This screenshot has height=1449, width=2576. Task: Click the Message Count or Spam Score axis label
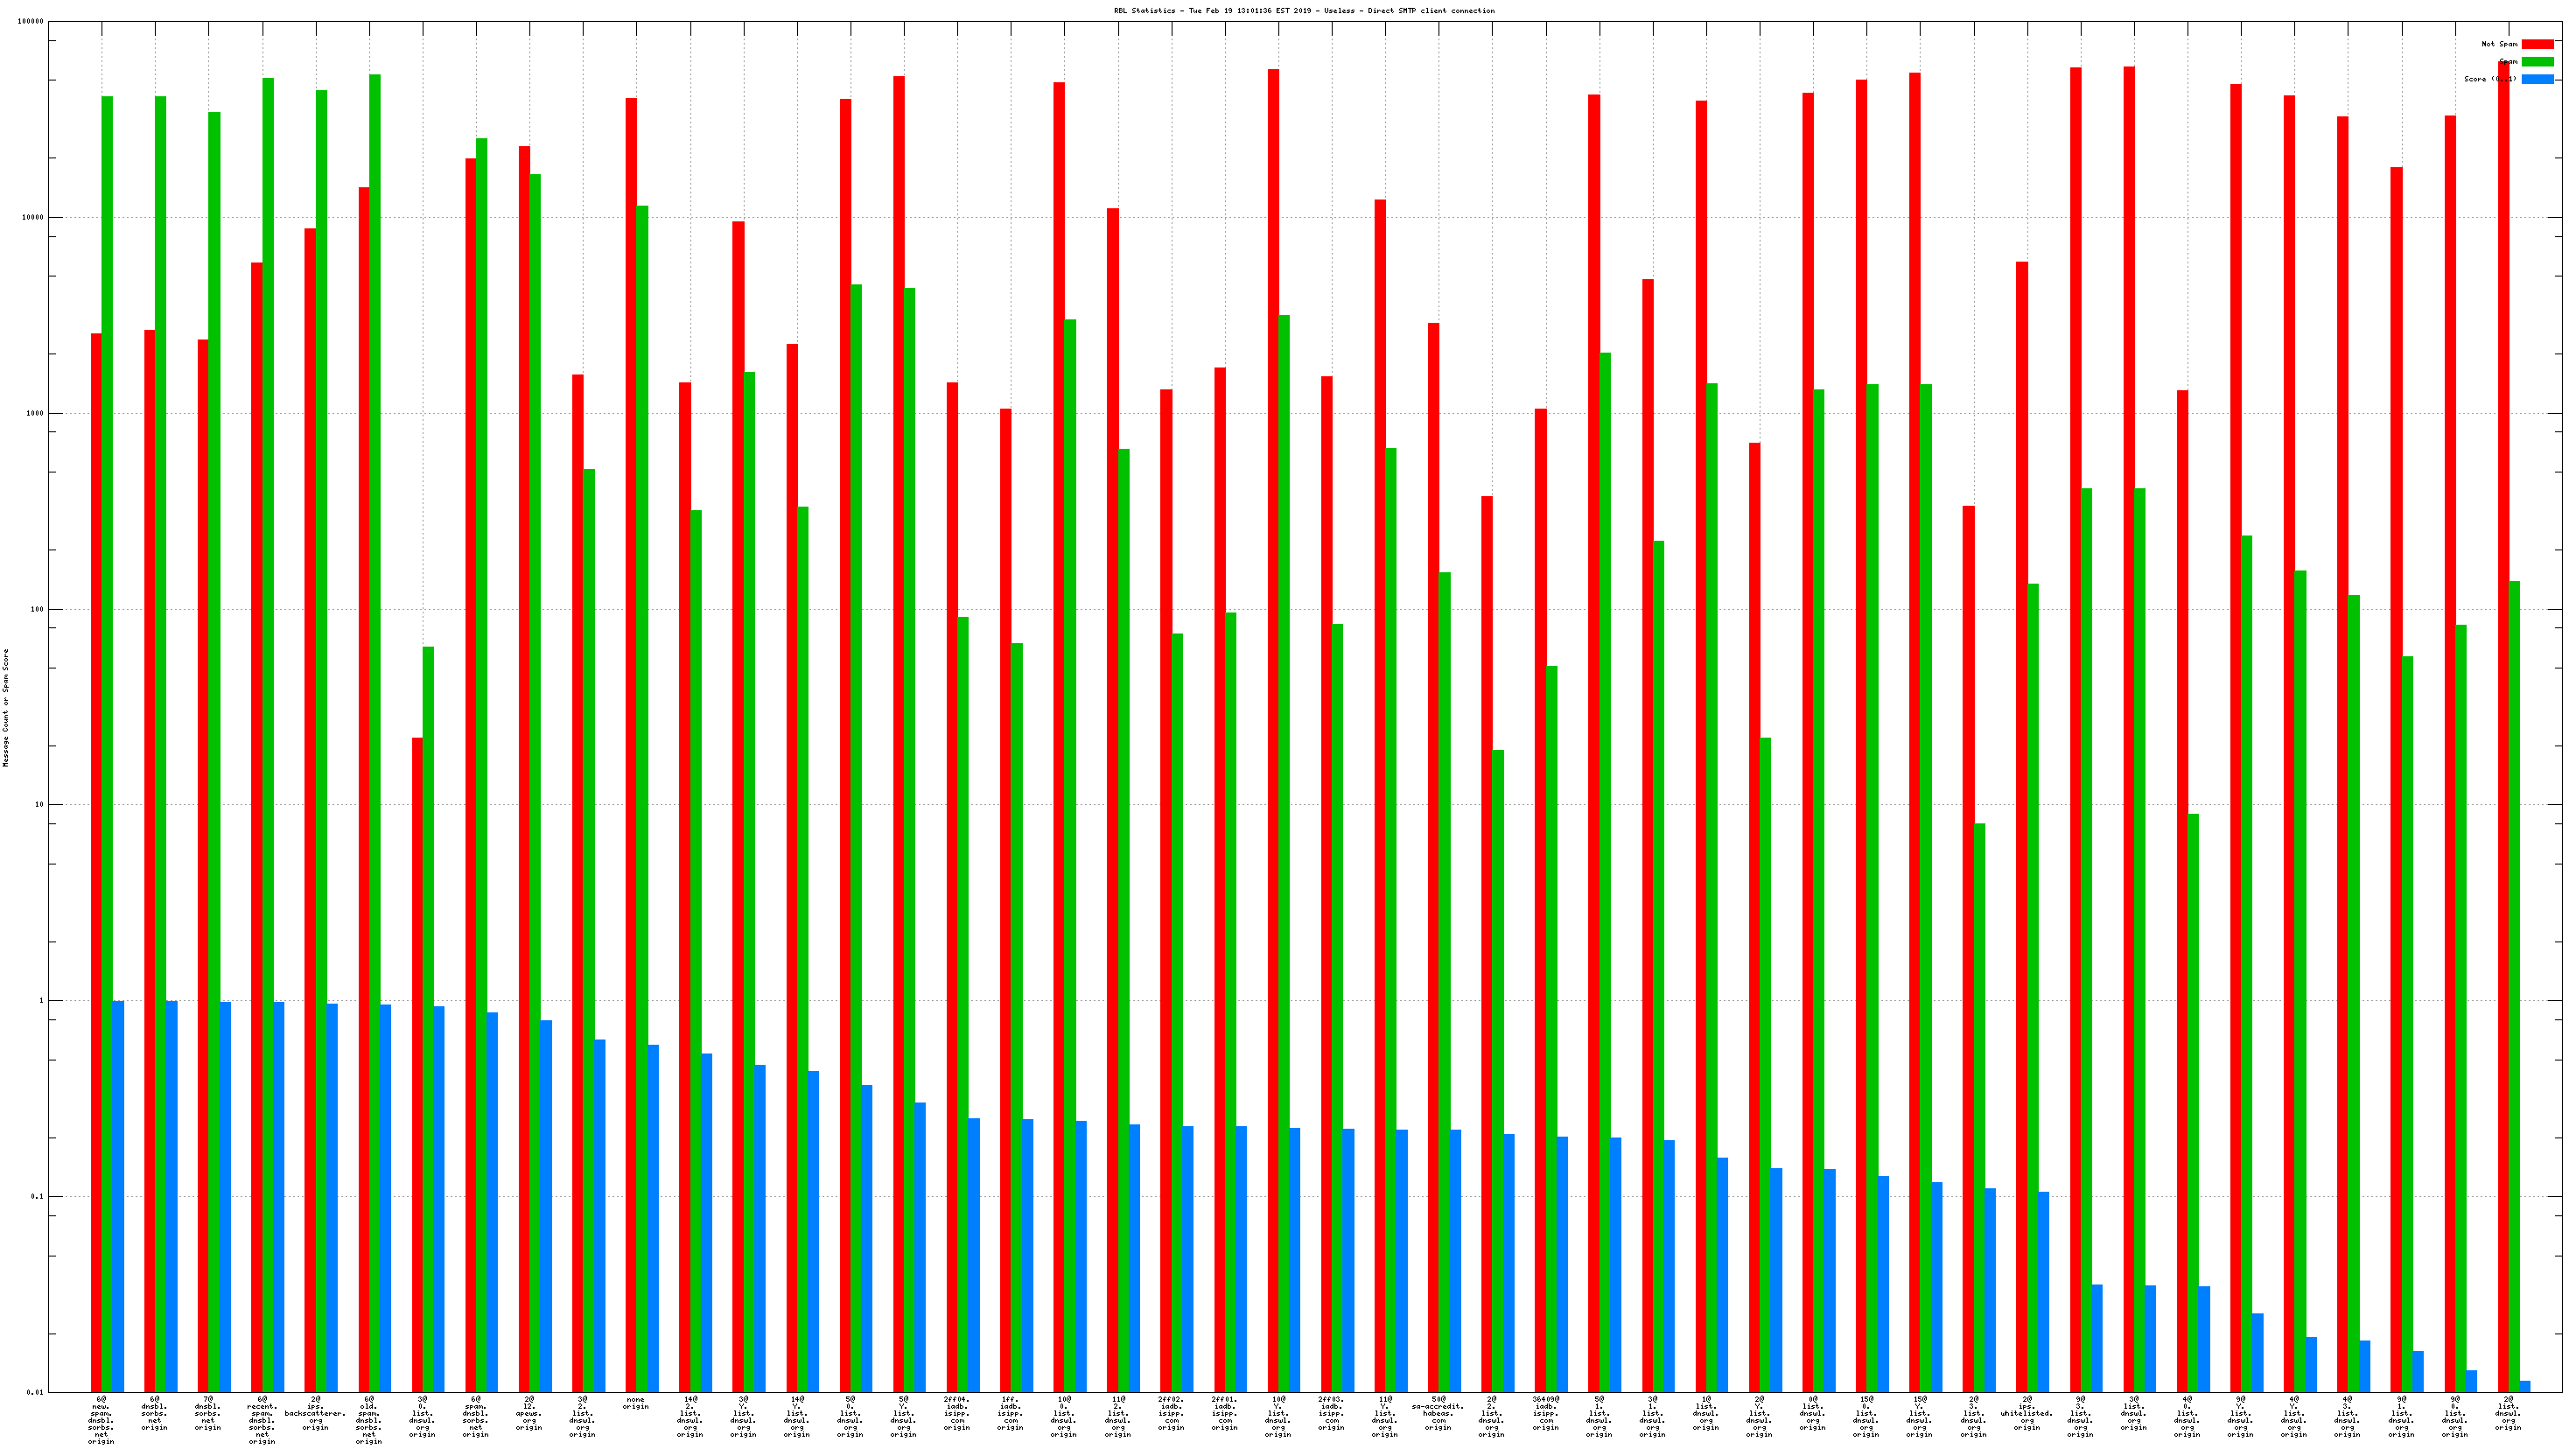click(6, 708)
